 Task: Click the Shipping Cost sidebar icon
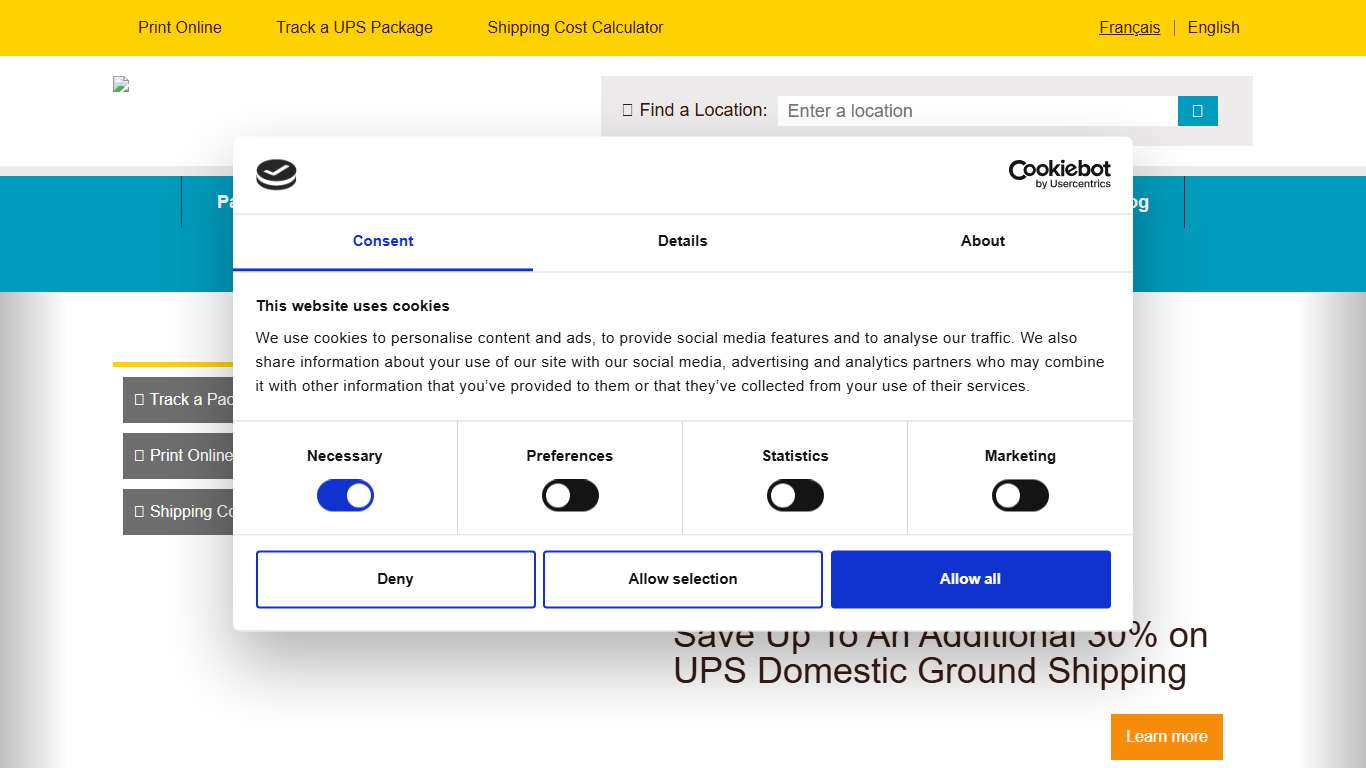(x=138, y=511)
